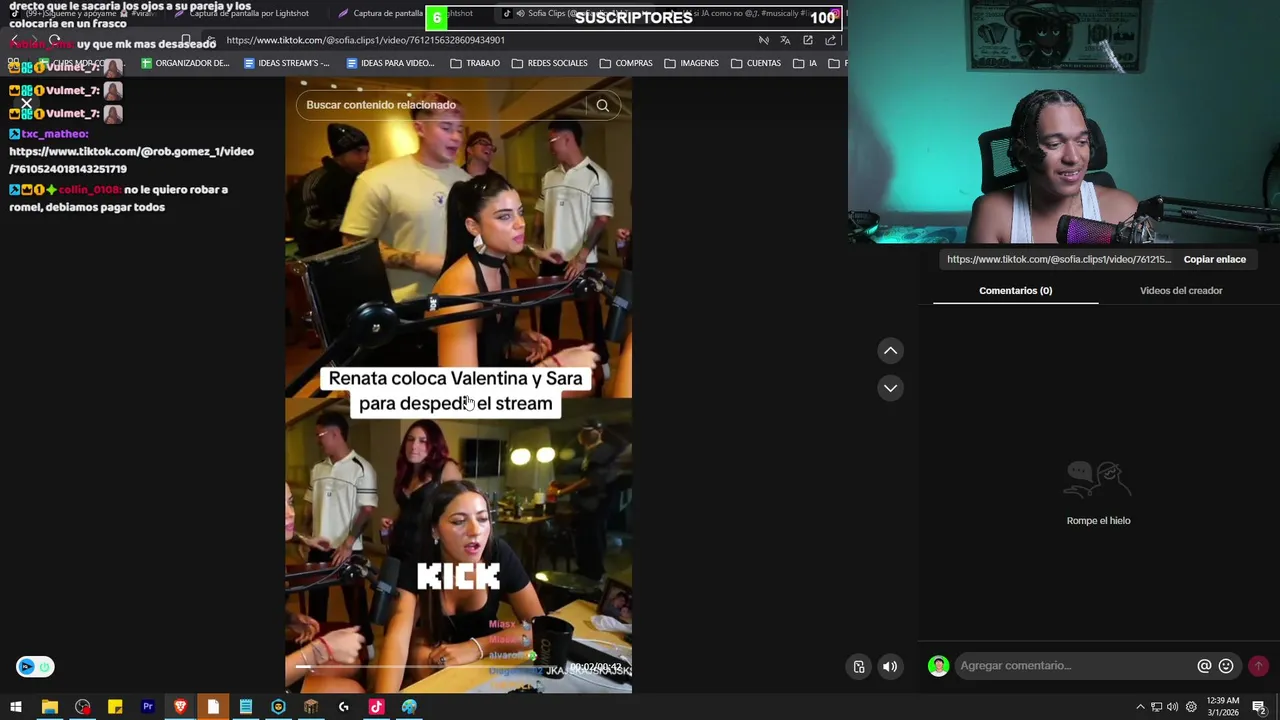Open the rob.gomez_1 TikTok link in chat
The image size is (1280, 720).
(x=131, y=160)
